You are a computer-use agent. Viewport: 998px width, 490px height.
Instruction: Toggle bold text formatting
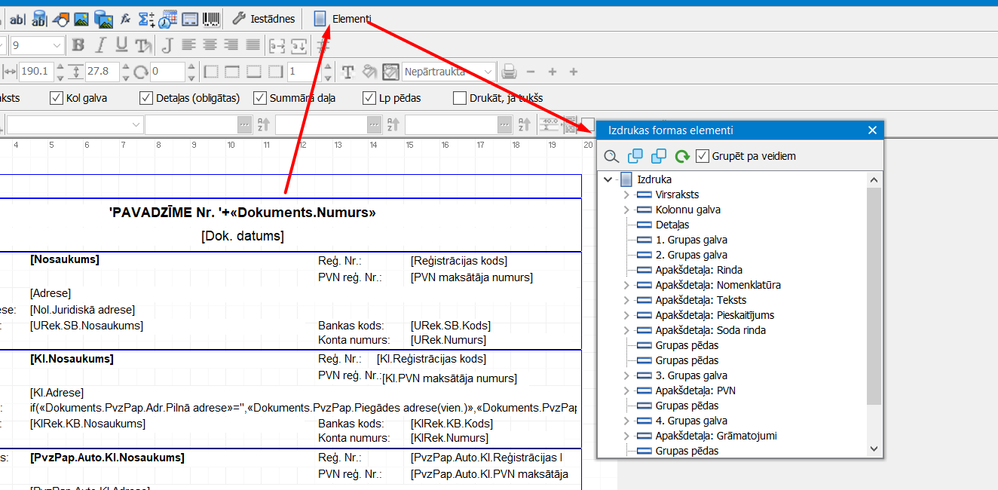(77, 45)
